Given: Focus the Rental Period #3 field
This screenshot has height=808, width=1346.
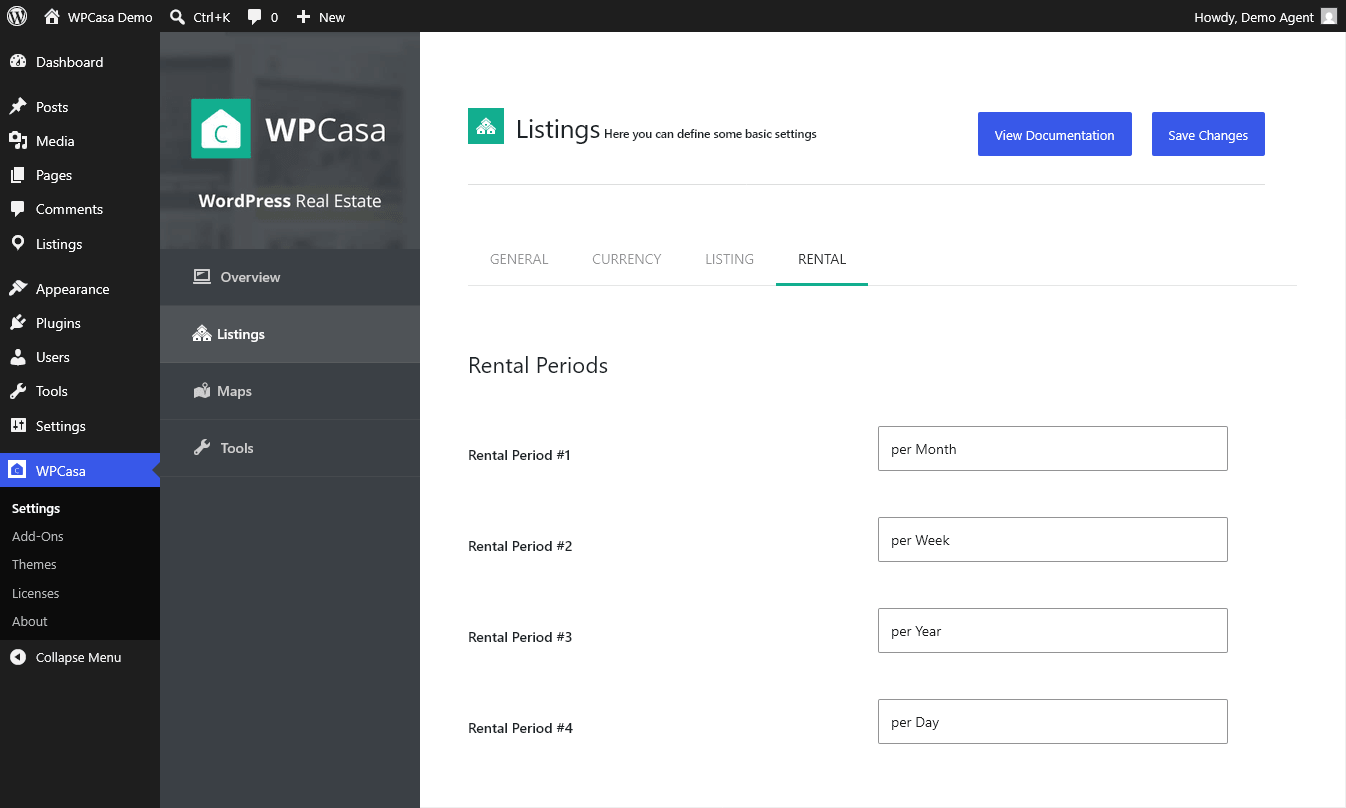Looking at the screenshot, I should 1053,631.
